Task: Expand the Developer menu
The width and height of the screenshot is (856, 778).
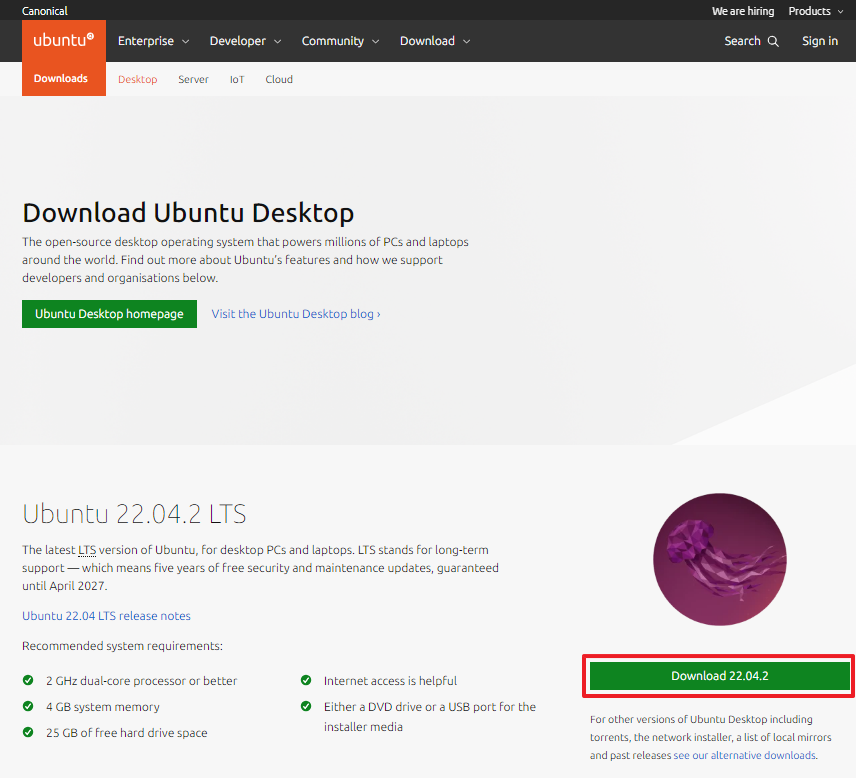Action: tap(245, 41)
